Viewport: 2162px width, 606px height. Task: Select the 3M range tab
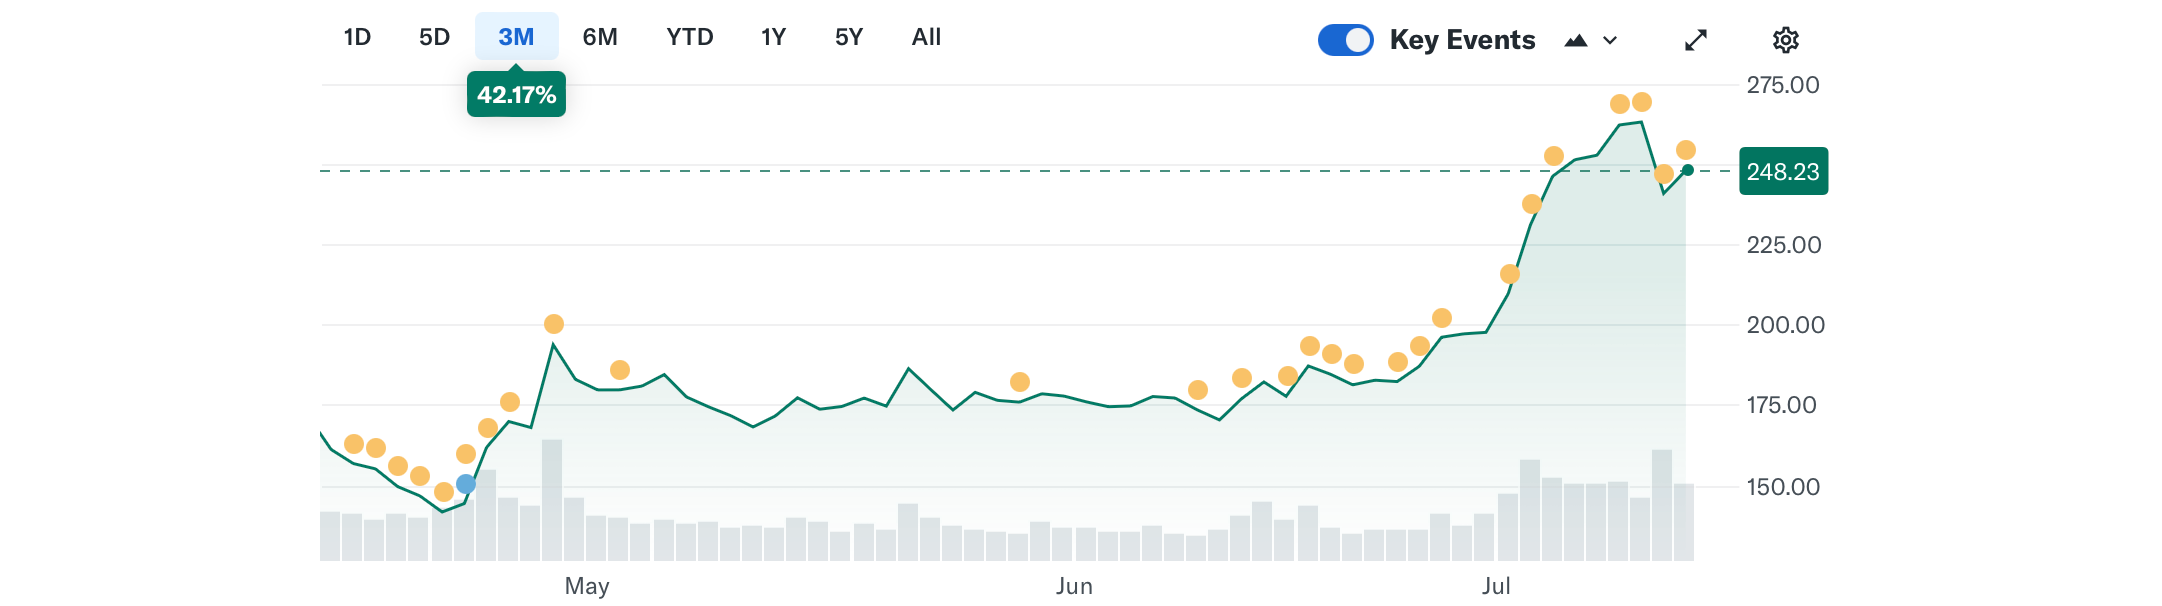[516, 37]
